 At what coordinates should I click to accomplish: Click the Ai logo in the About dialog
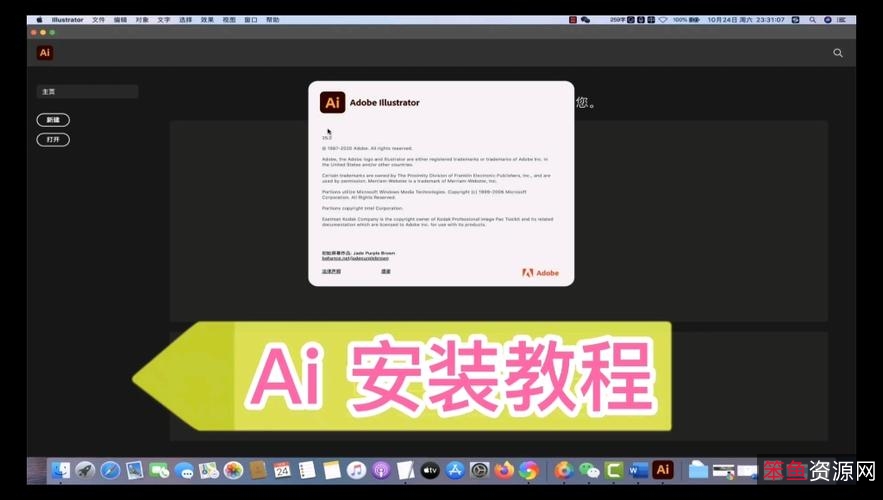[x=332, y=102]
